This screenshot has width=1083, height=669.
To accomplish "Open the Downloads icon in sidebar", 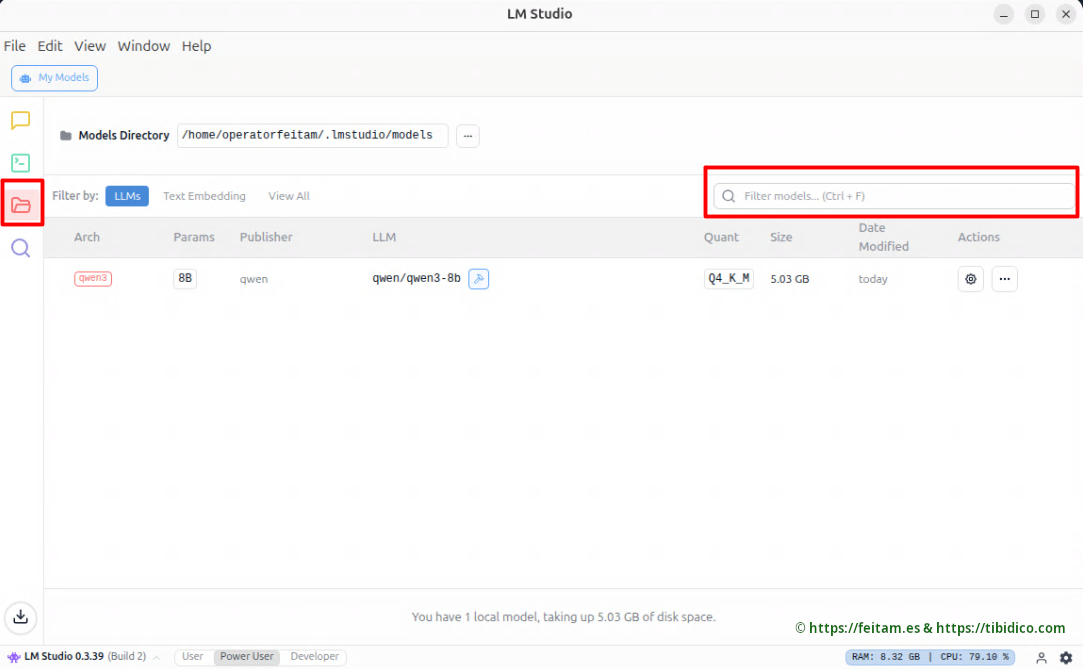I will (x=21, y=616).
